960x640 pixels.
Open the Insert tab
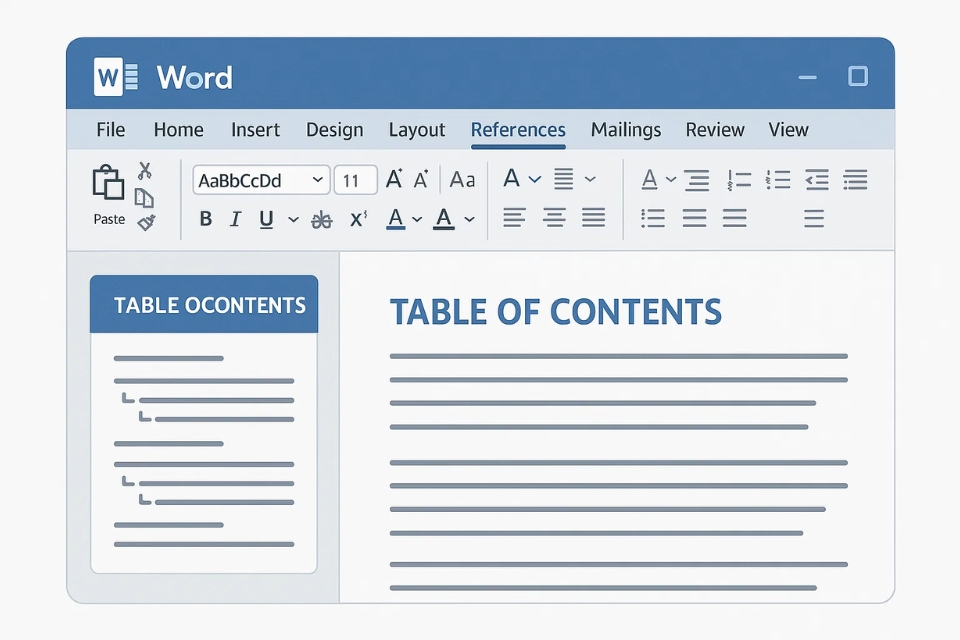(255, 130)
